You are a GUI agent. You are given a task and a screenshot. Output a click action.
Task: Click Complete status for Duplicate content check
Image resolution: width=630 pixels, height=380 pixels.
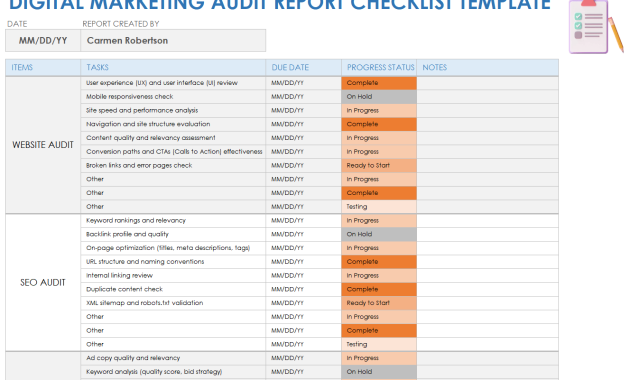[379, 289]
